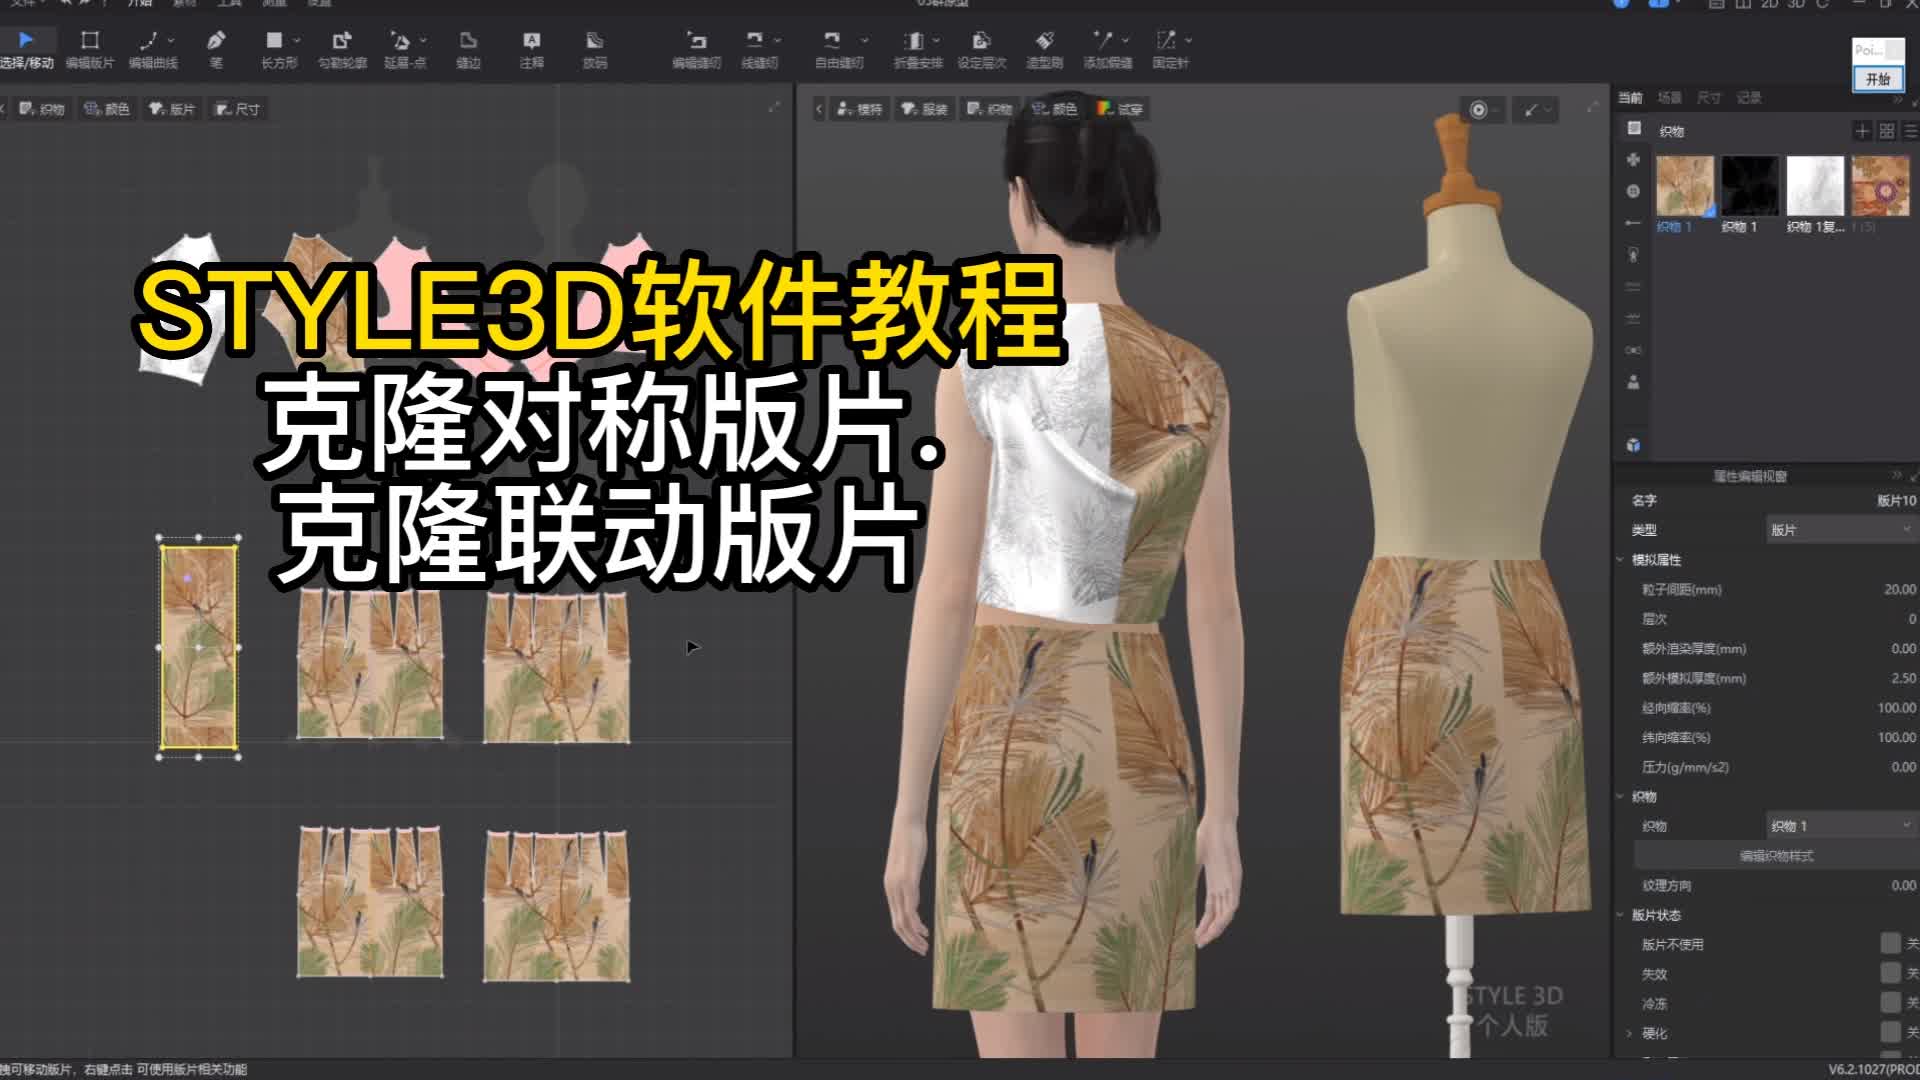
Task: Choose the 延展-点 extend point tool
Action: point(404,49)
